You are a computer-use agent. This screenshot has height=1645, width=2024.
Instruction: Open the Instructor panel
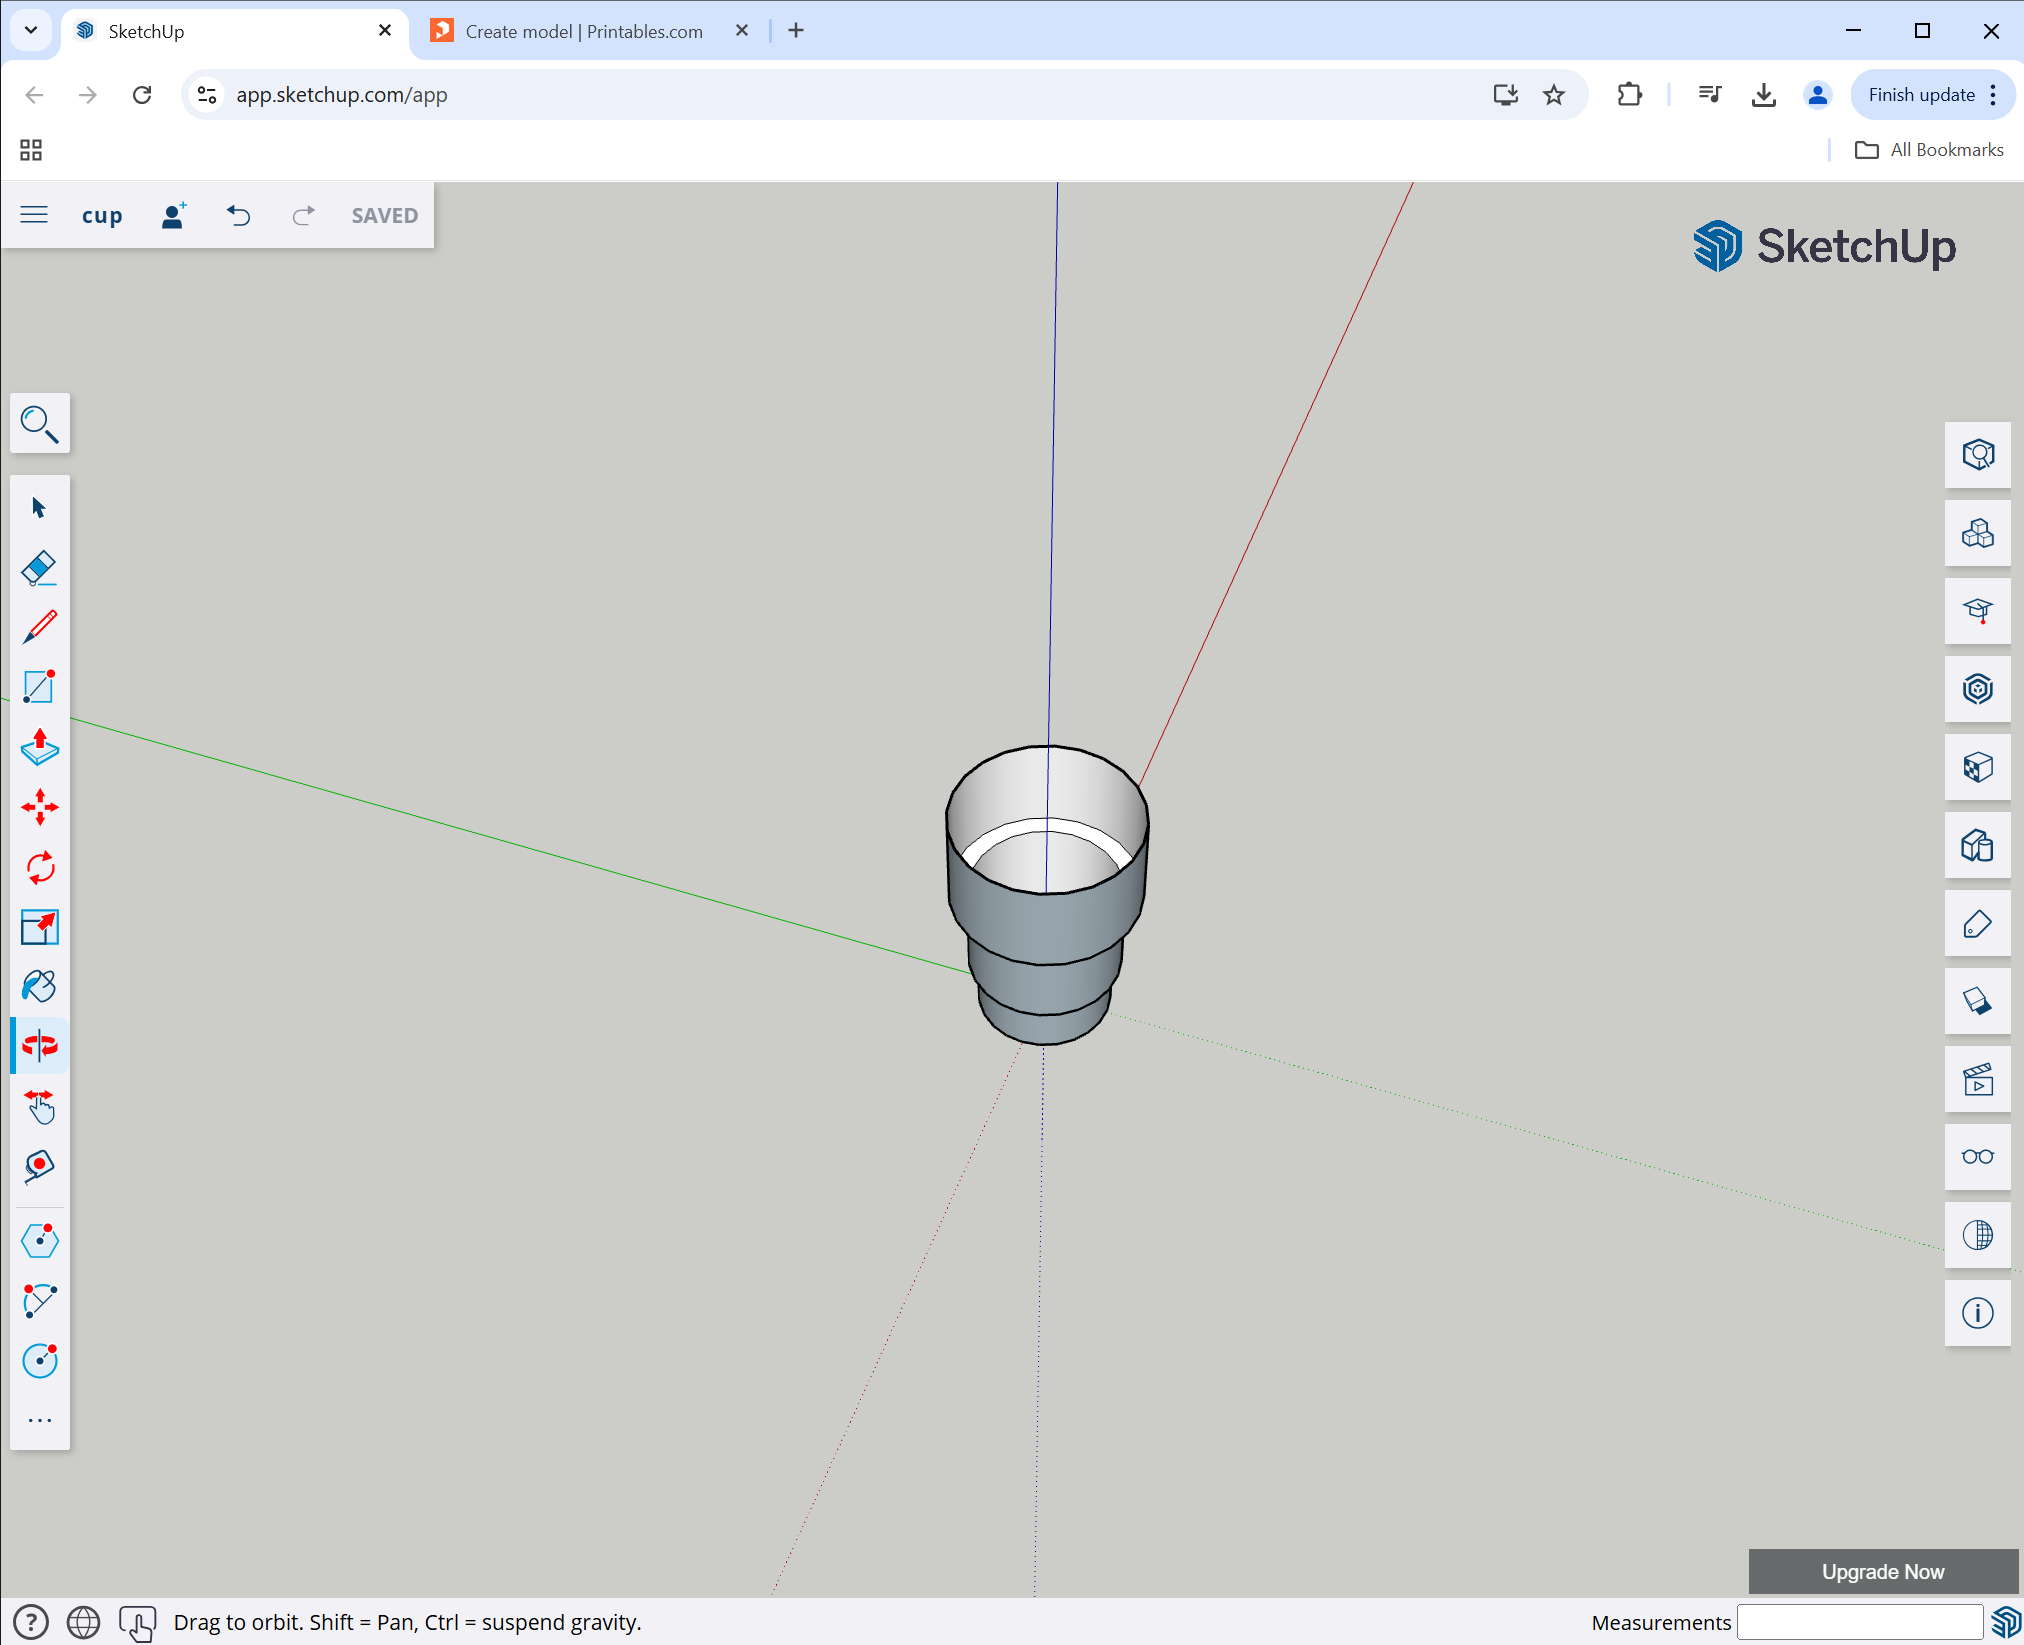click(1977, 611)
